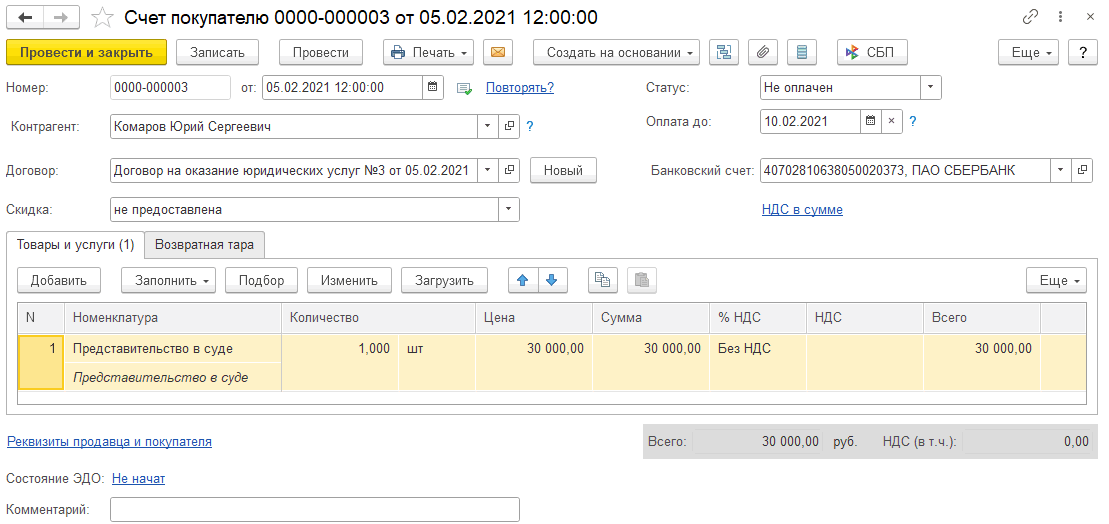This screenshot has height=524, width=1109.
Task: Open the document structure icon
Action: (723, 53)
